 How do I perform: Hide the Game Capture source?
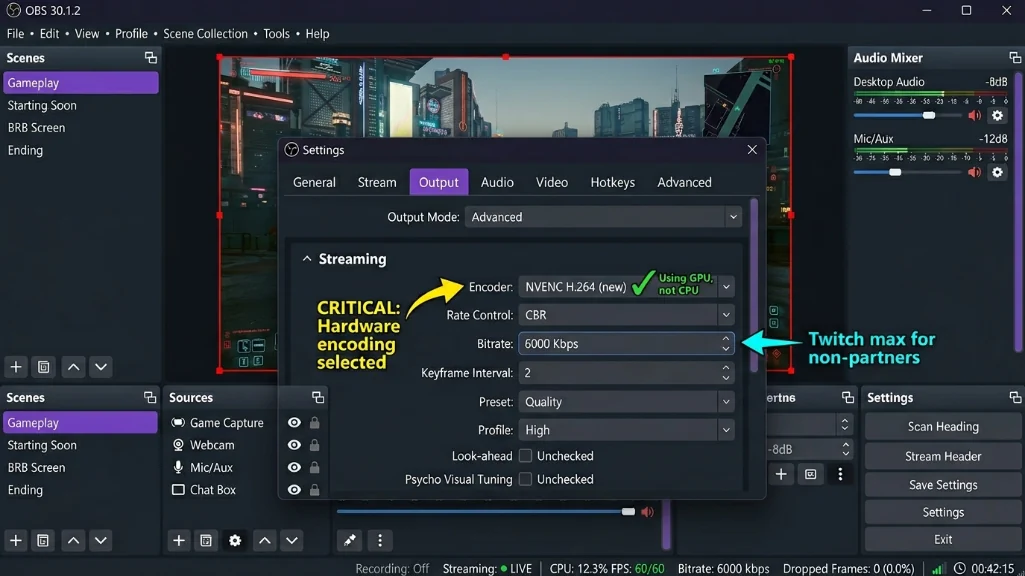click(x=294, y=423)
